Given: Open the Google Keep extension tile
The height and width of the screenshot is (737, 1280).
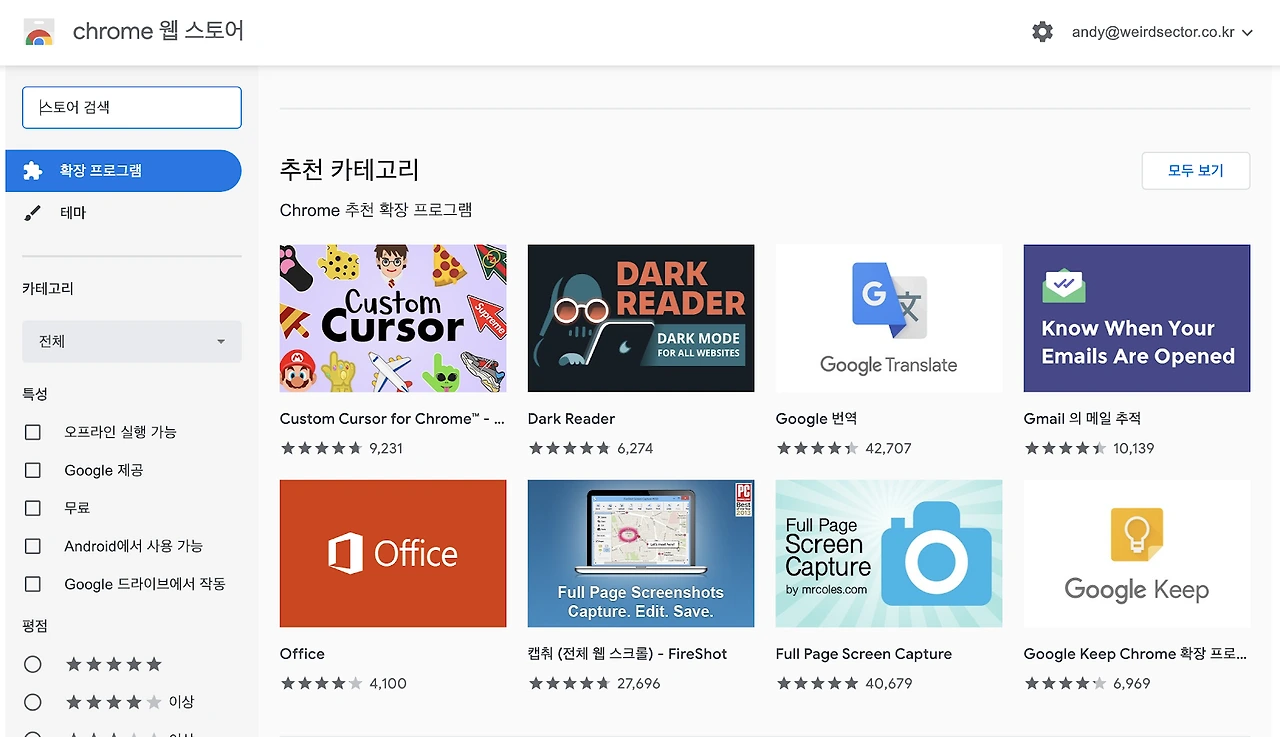Looking at the screenshot, I should pyautogui.click(x=1137, y=553).
